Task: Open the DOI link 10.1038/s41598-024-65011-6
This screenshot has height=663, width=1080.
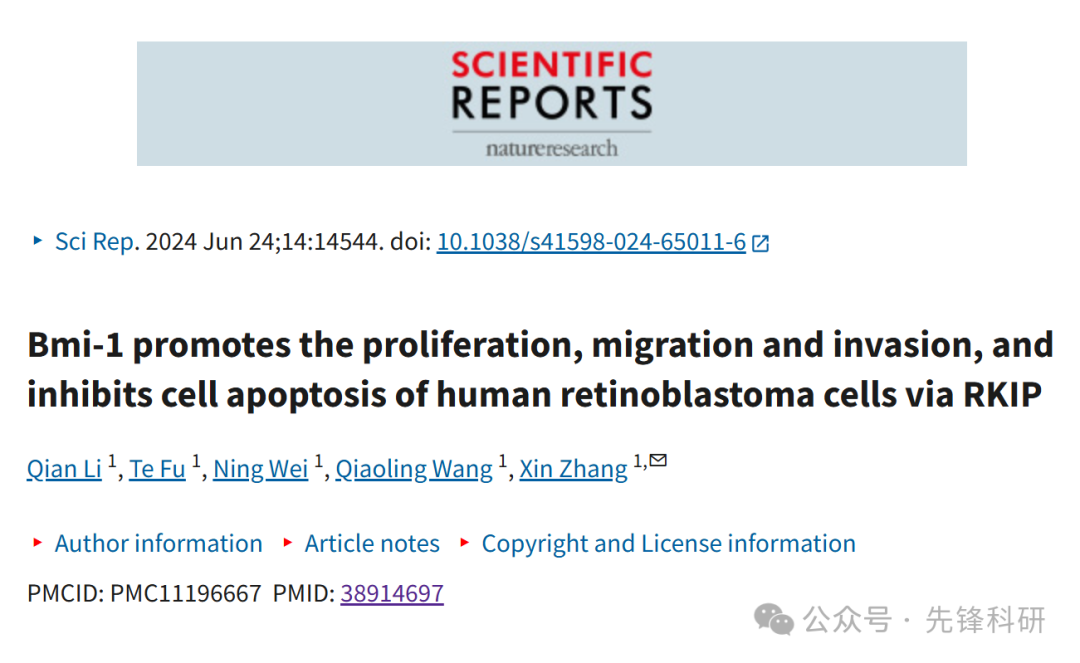Action: [591, 242]
